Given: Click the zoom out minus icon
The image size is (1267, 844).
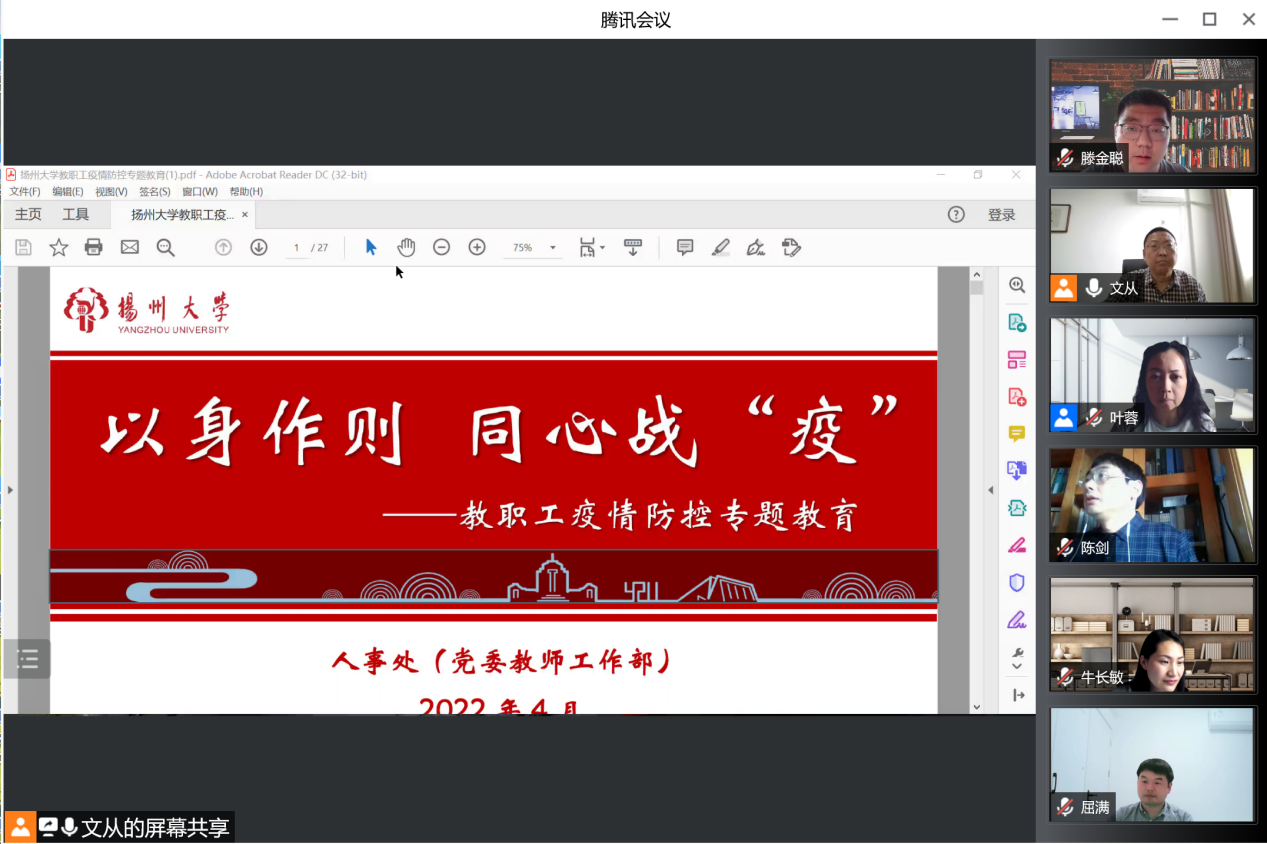Looking at the screenshot, I should click(441, 247).
